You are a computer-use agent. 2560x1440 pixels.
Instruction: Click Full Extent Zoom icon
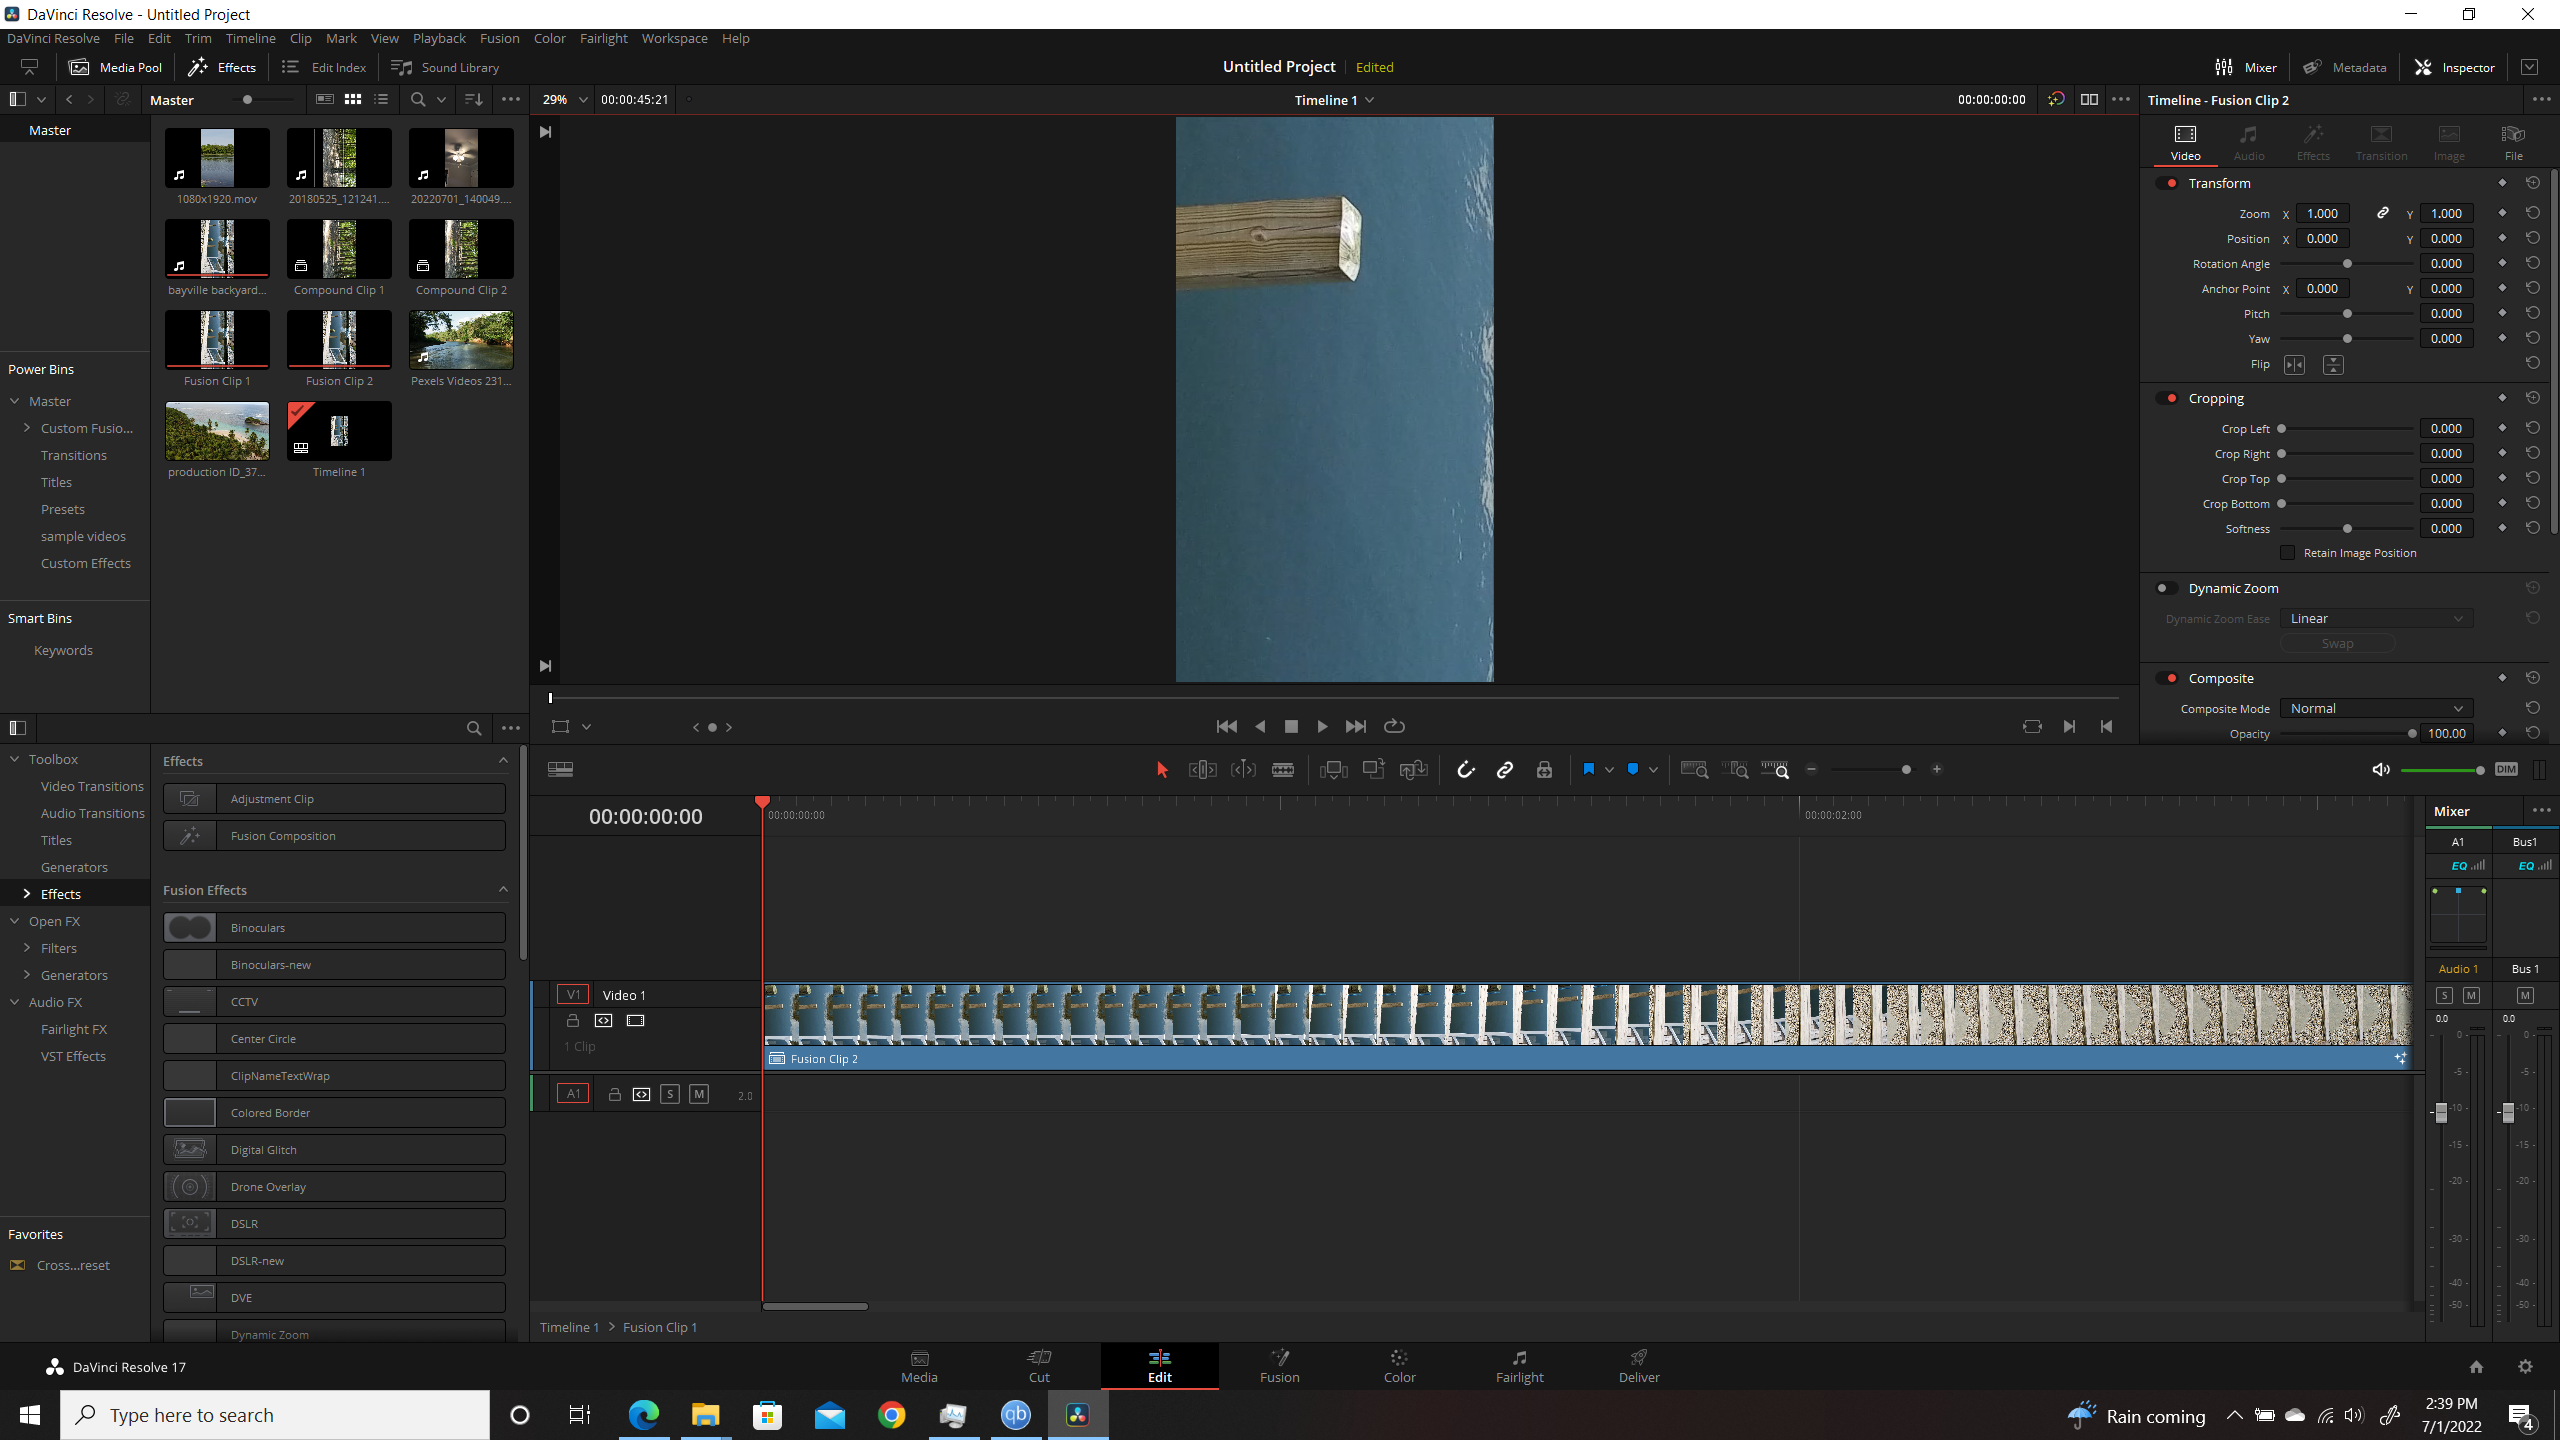tap(1694, 769)
